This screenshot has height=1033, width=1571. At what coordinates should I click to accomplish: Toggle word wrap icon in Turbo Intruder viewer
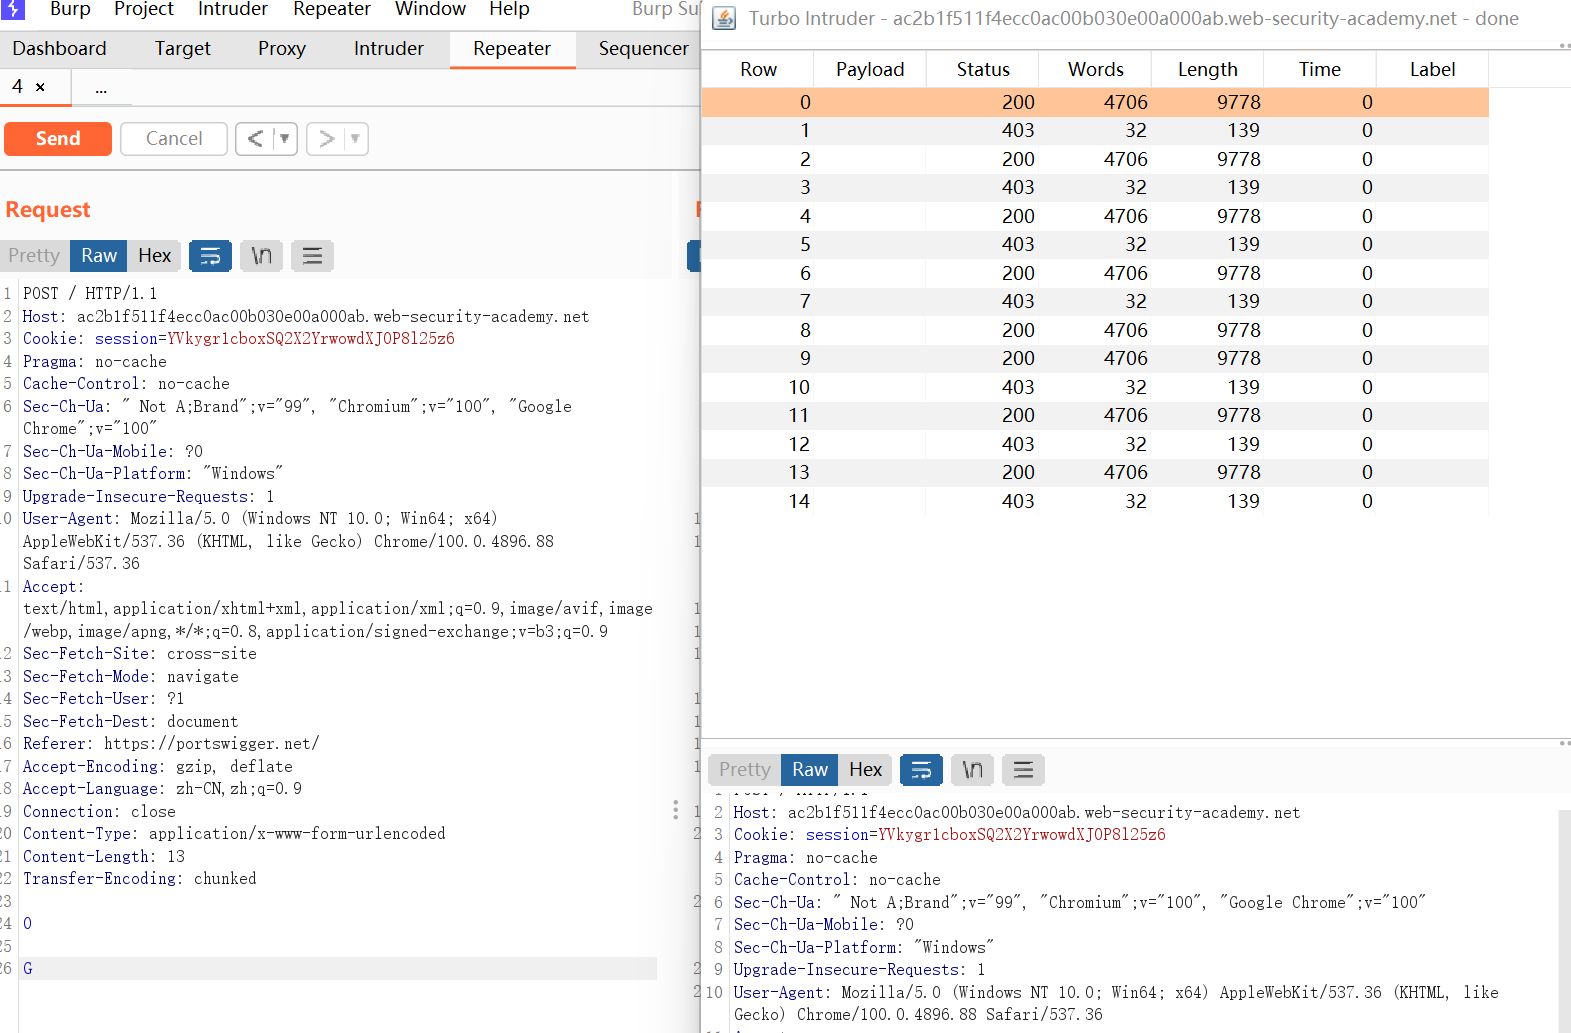(x=921, y=770)
